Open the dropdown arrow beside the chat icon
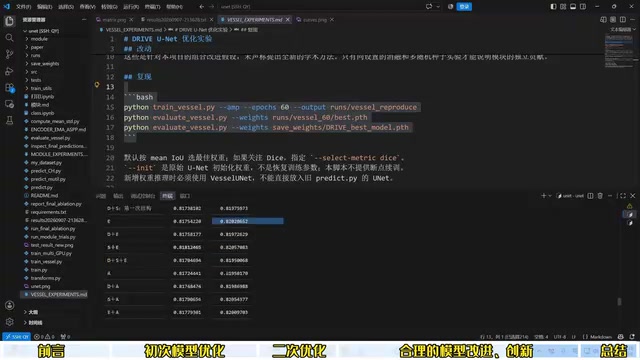The image size is (640, 360). pyautogui.click(x=438, y=7)
